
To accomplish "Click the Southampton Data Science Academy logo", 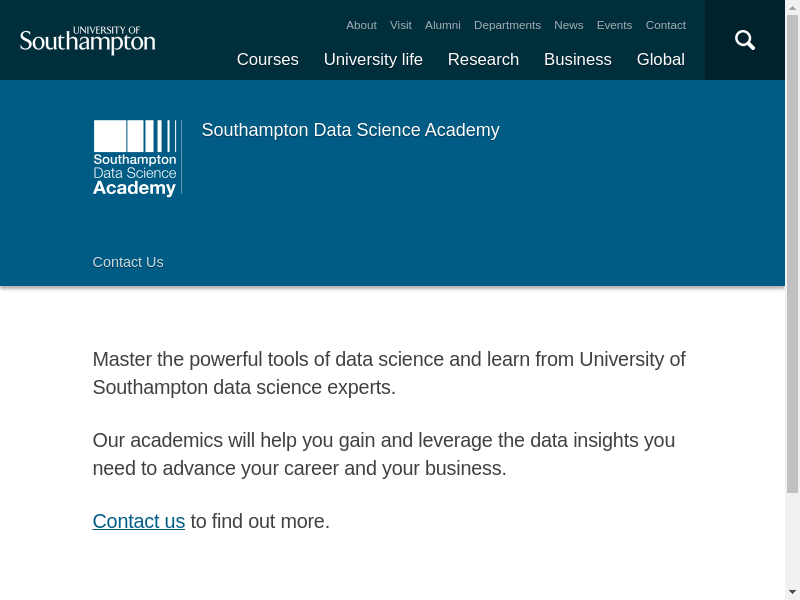I will click(136, 158).
